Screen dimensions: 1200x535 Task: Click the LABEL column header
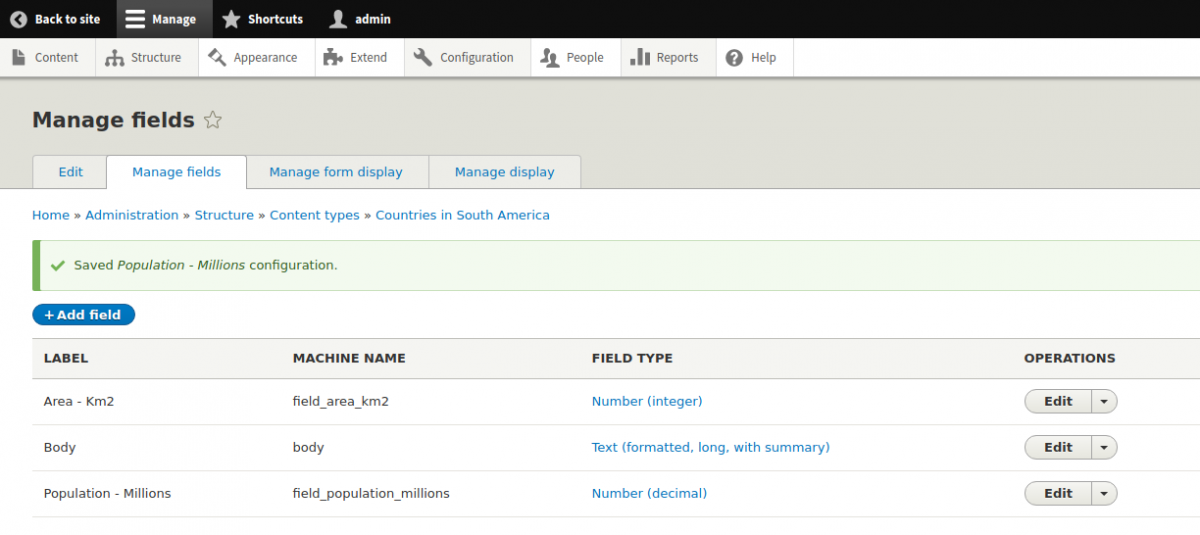(66, 358)
